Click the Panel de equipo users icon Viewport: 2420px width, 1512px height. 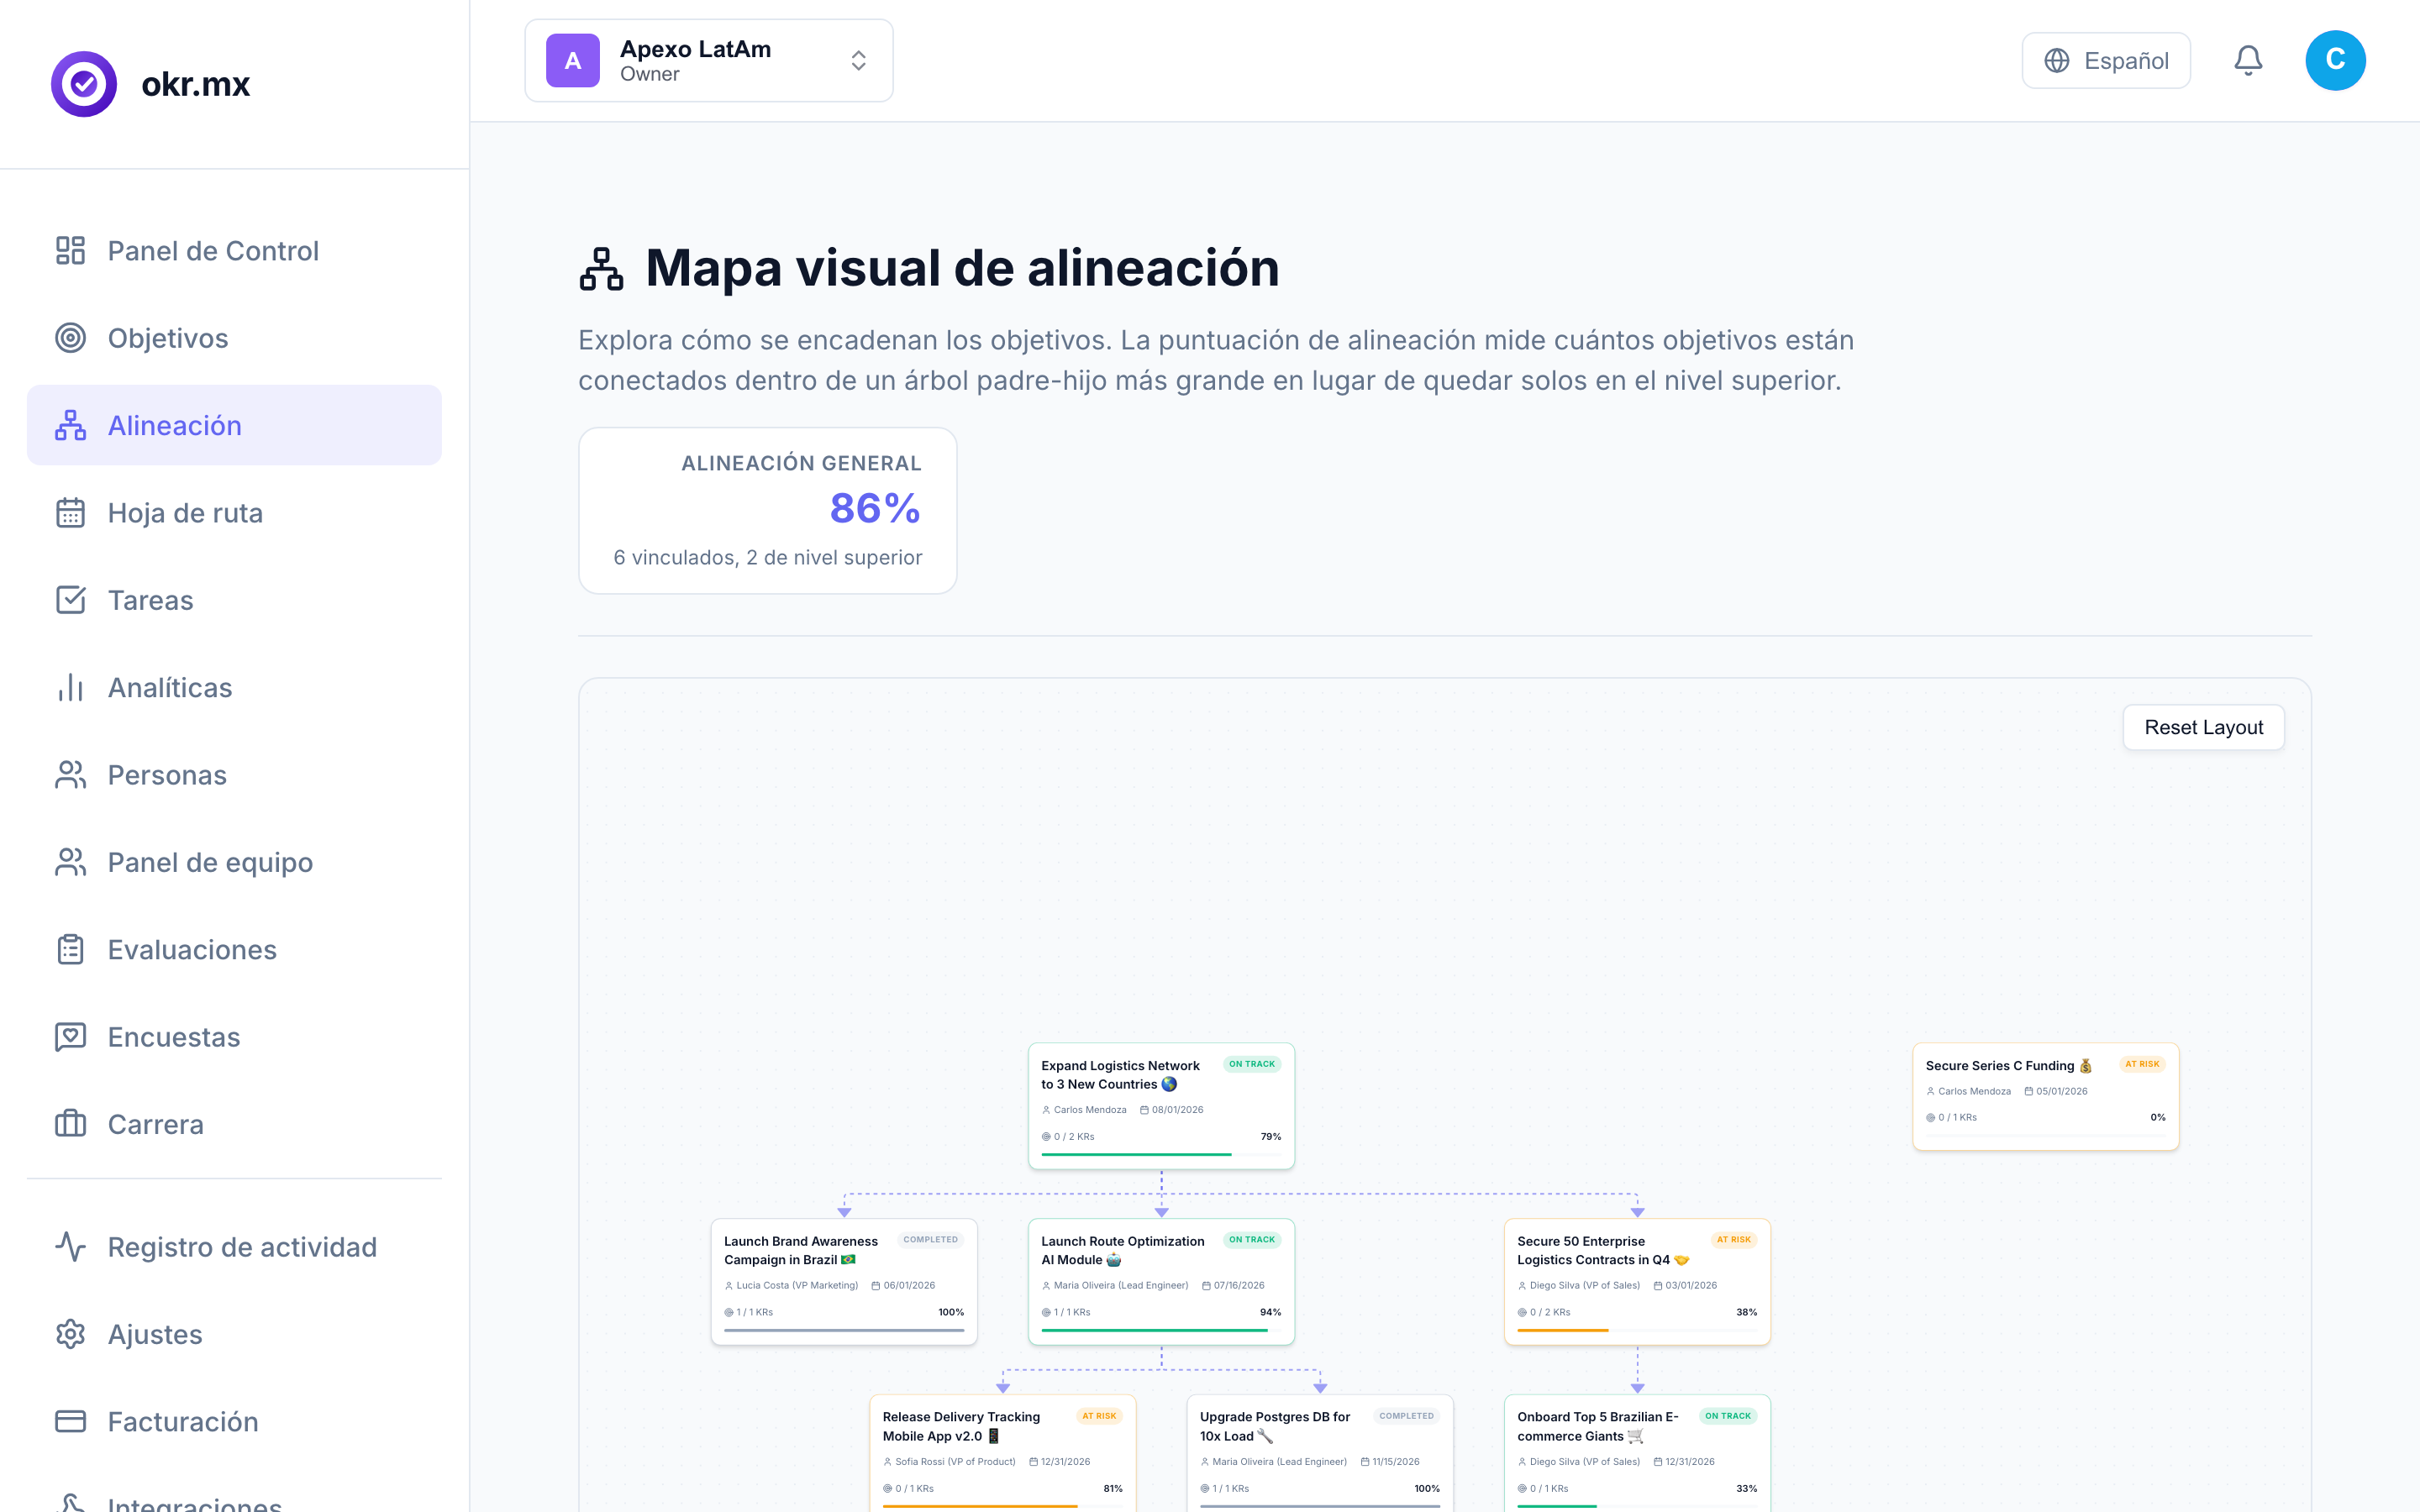(70, 862)
